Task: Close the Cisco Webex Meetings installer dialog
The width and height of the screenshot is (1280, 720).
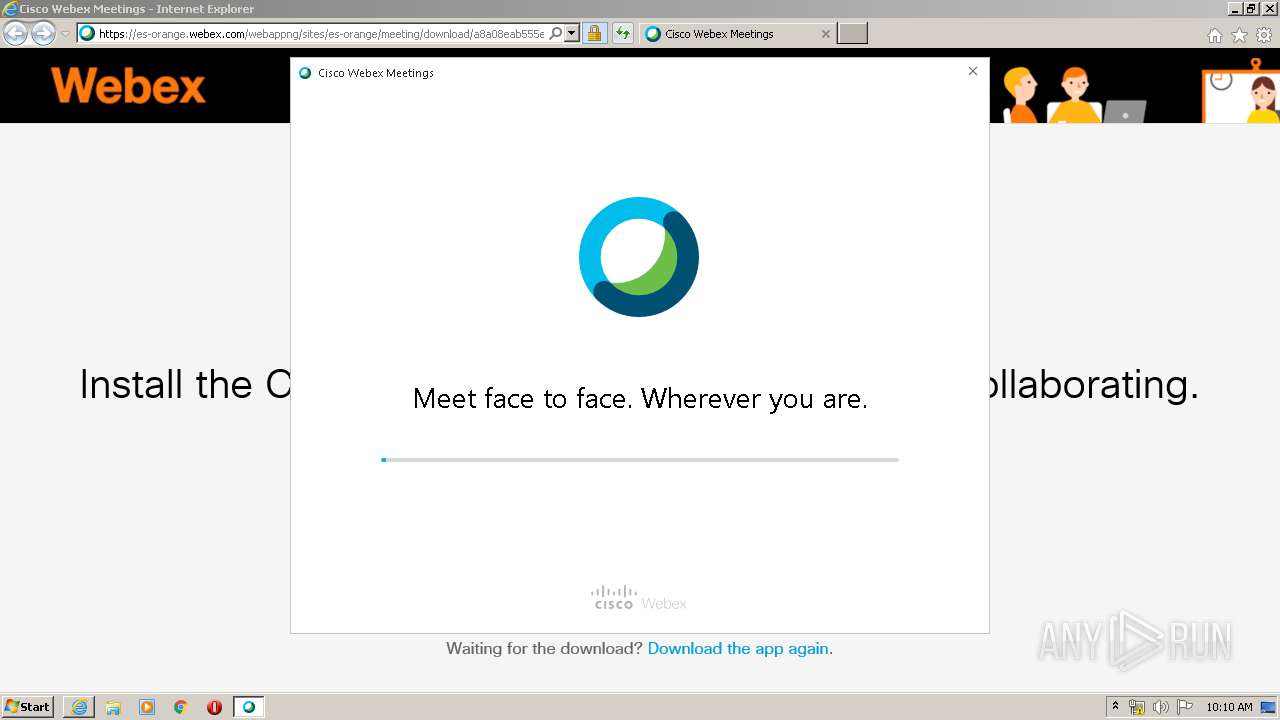Action: (x=973, y=71)
